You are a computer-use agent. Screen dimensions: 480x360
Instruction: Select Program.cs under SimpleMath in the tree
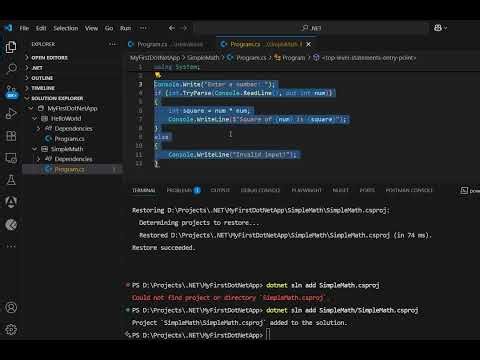pyautogui.click(x=69, y=169)
